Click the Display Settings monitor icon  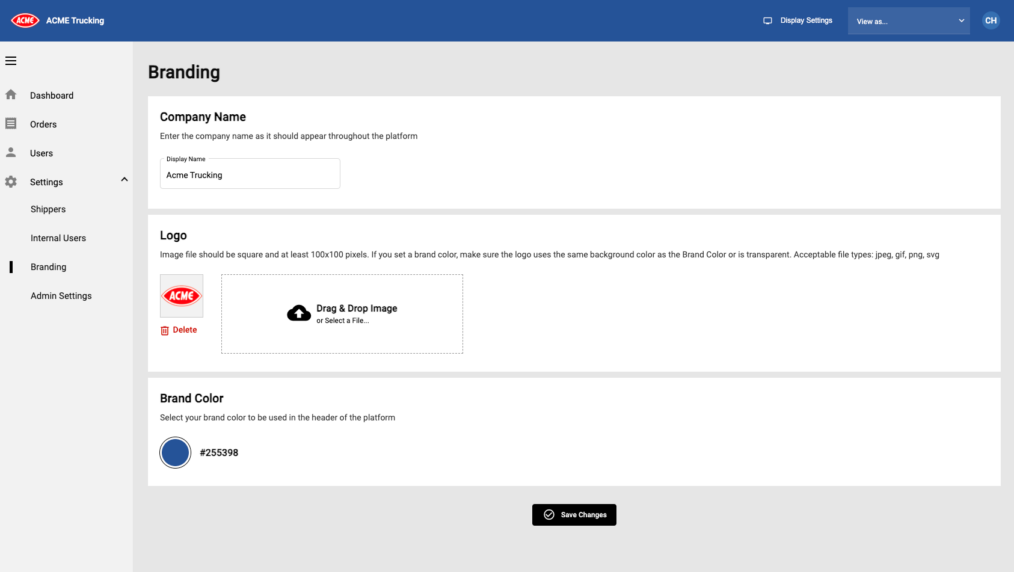(x=767, y=21)
